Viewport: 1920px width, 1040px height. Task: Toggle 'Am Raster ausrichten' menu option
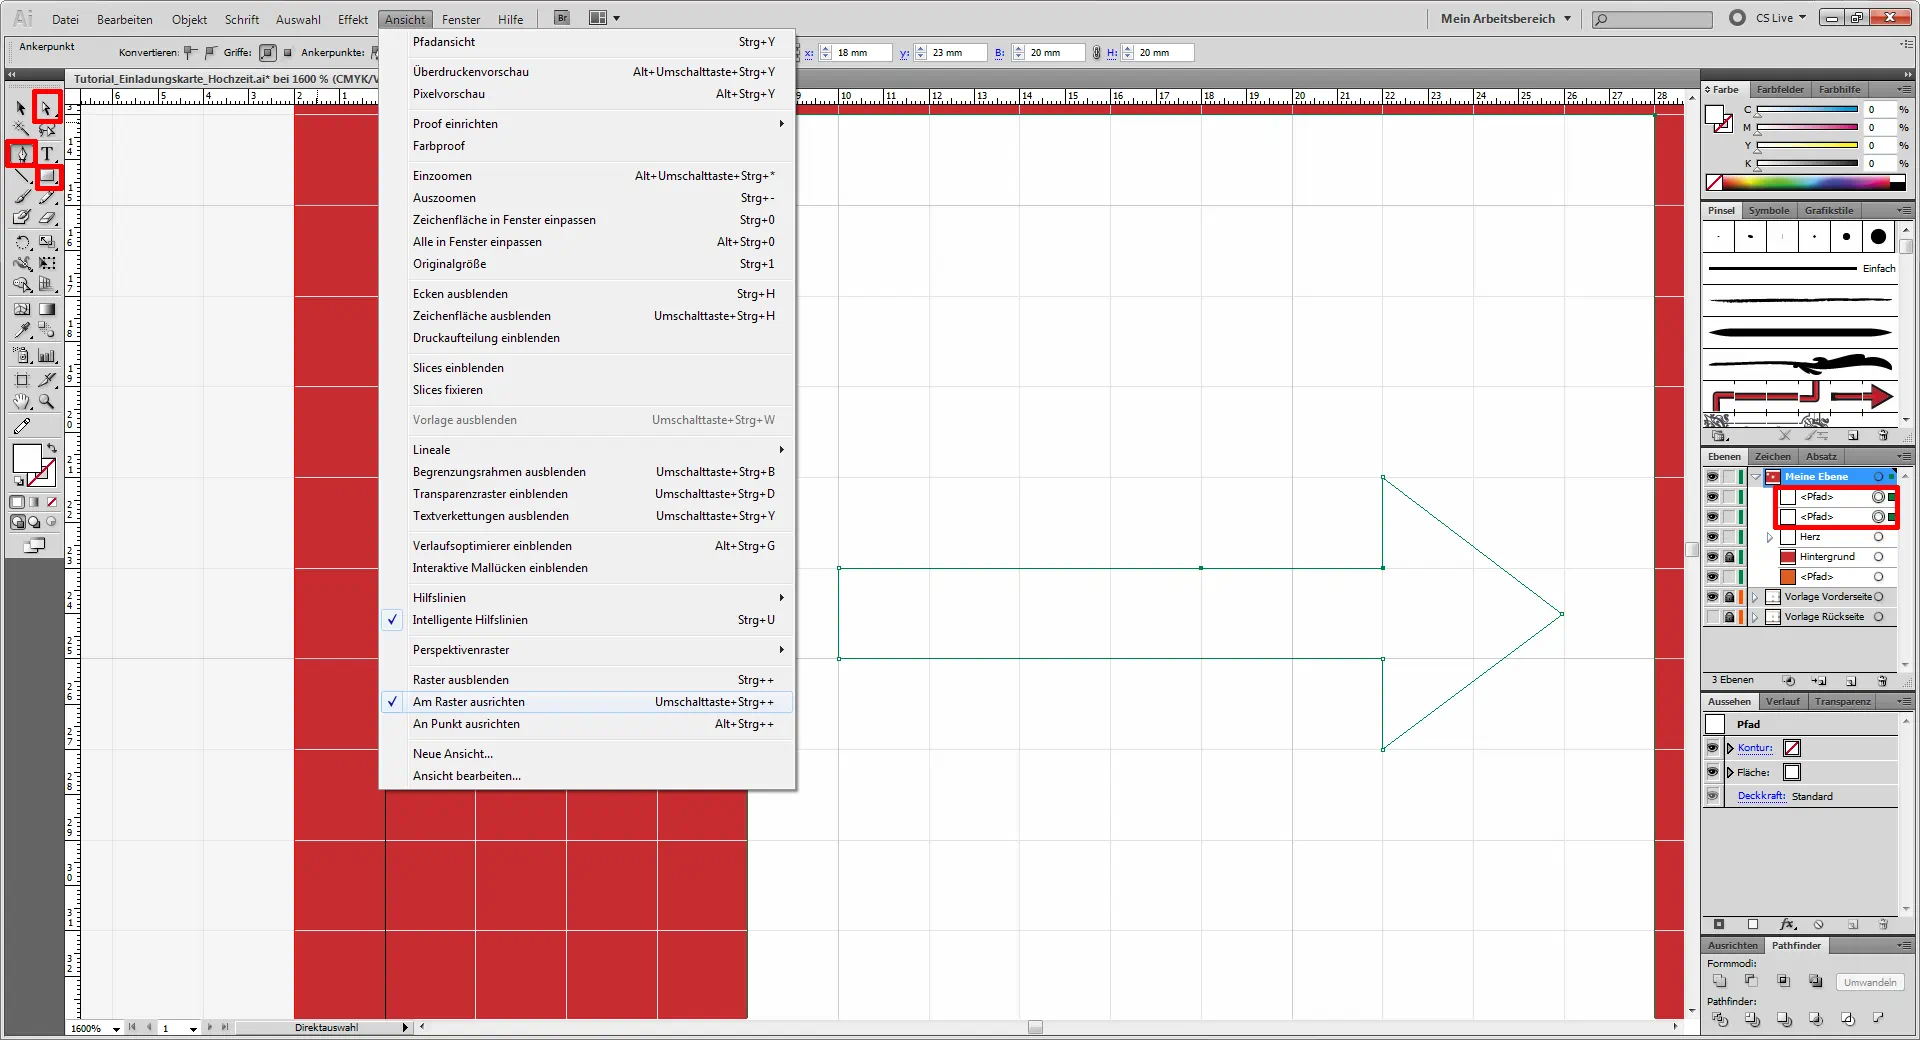(x=469, y=702)
